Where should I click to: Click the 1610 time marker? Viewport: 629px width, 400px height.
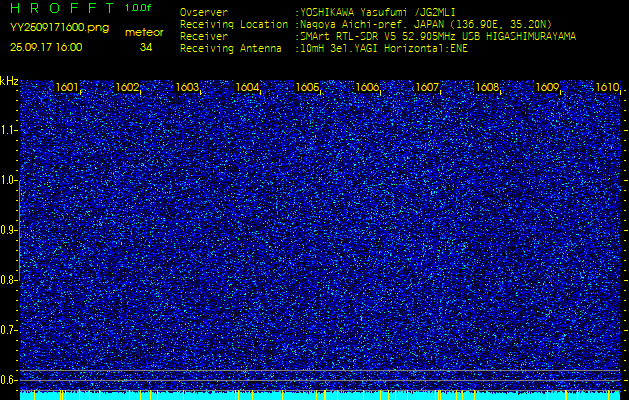click(x=607, y=87)
